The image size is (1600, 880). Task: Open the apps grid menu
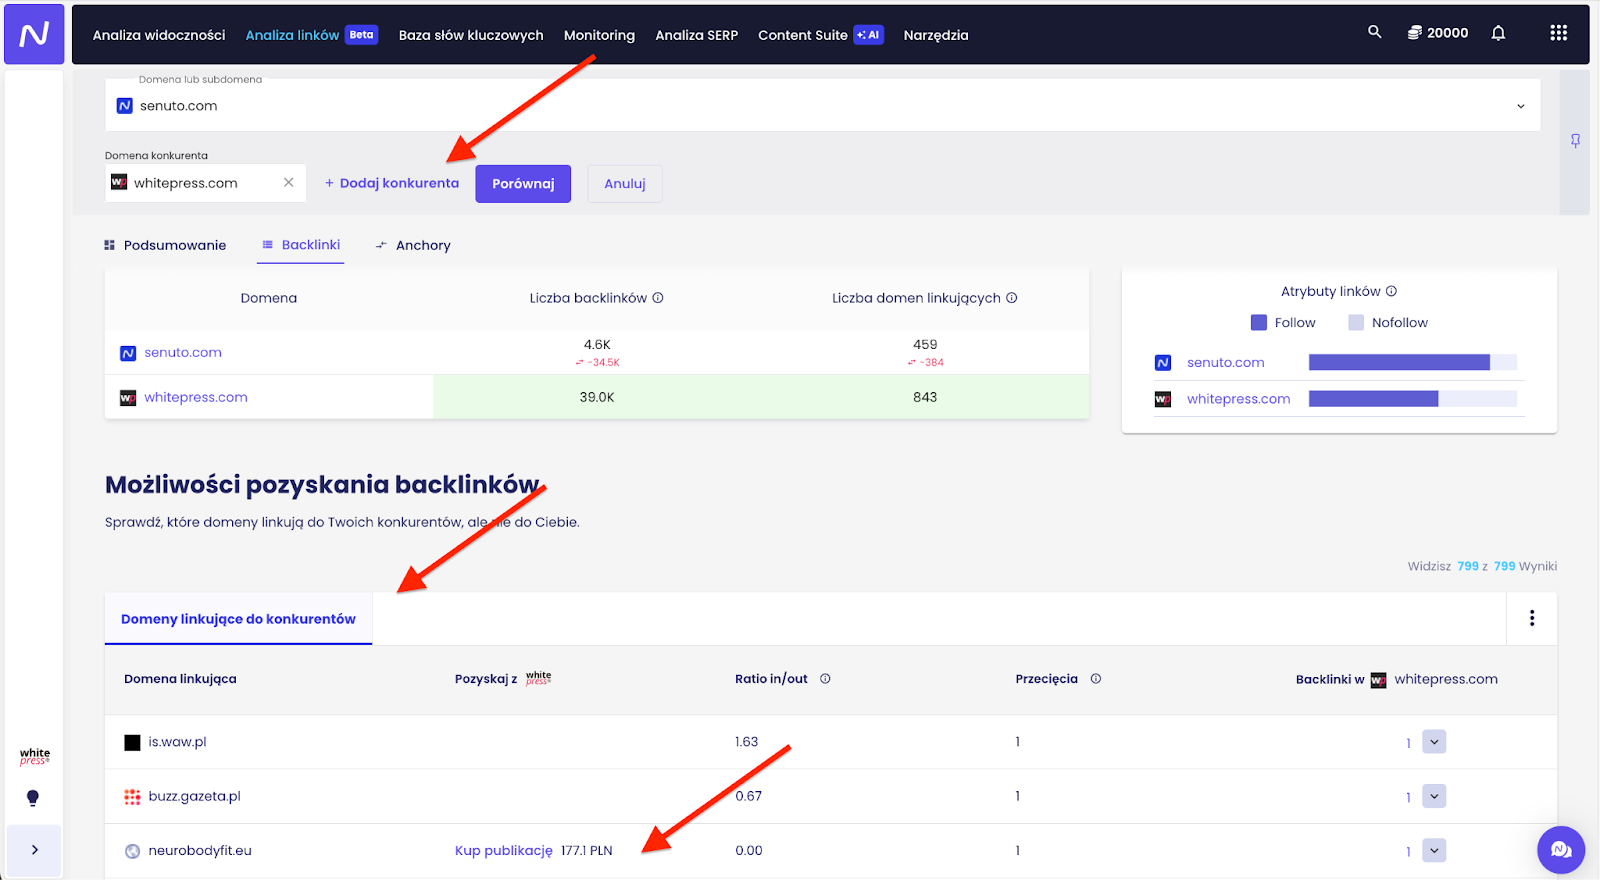click(1558, 33)
